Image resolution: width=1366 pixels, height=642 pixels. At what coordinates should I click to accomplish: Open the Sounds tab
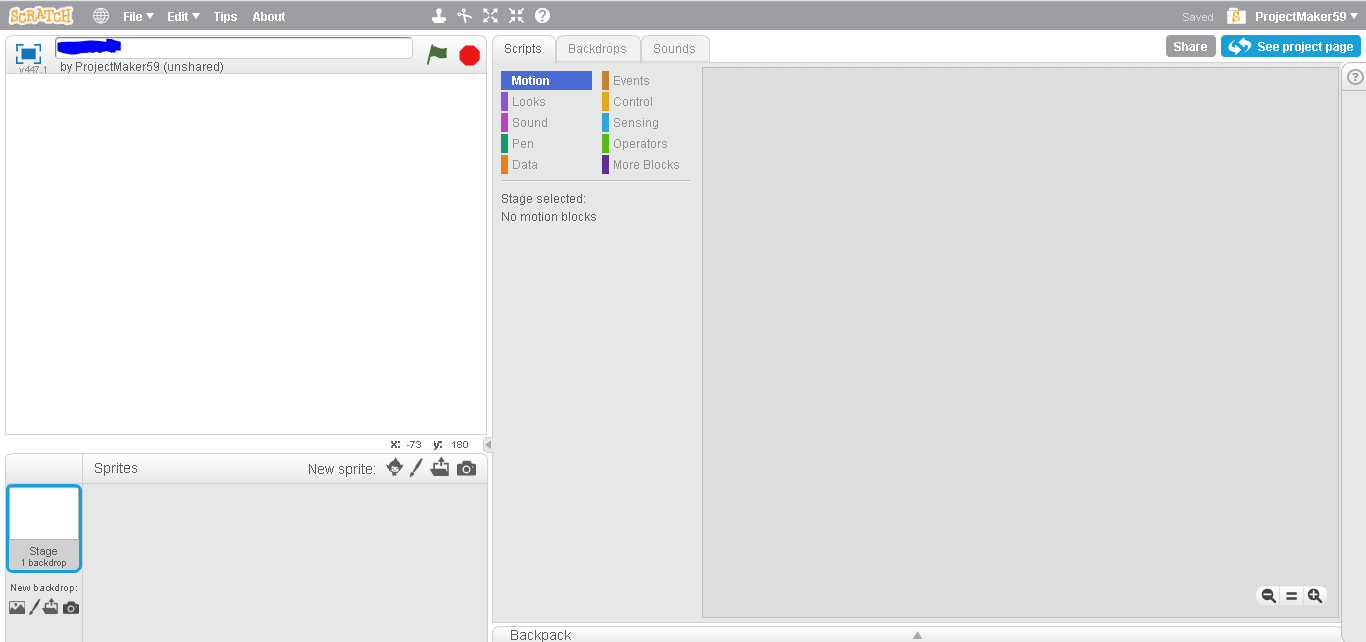[x=674, y=48]
